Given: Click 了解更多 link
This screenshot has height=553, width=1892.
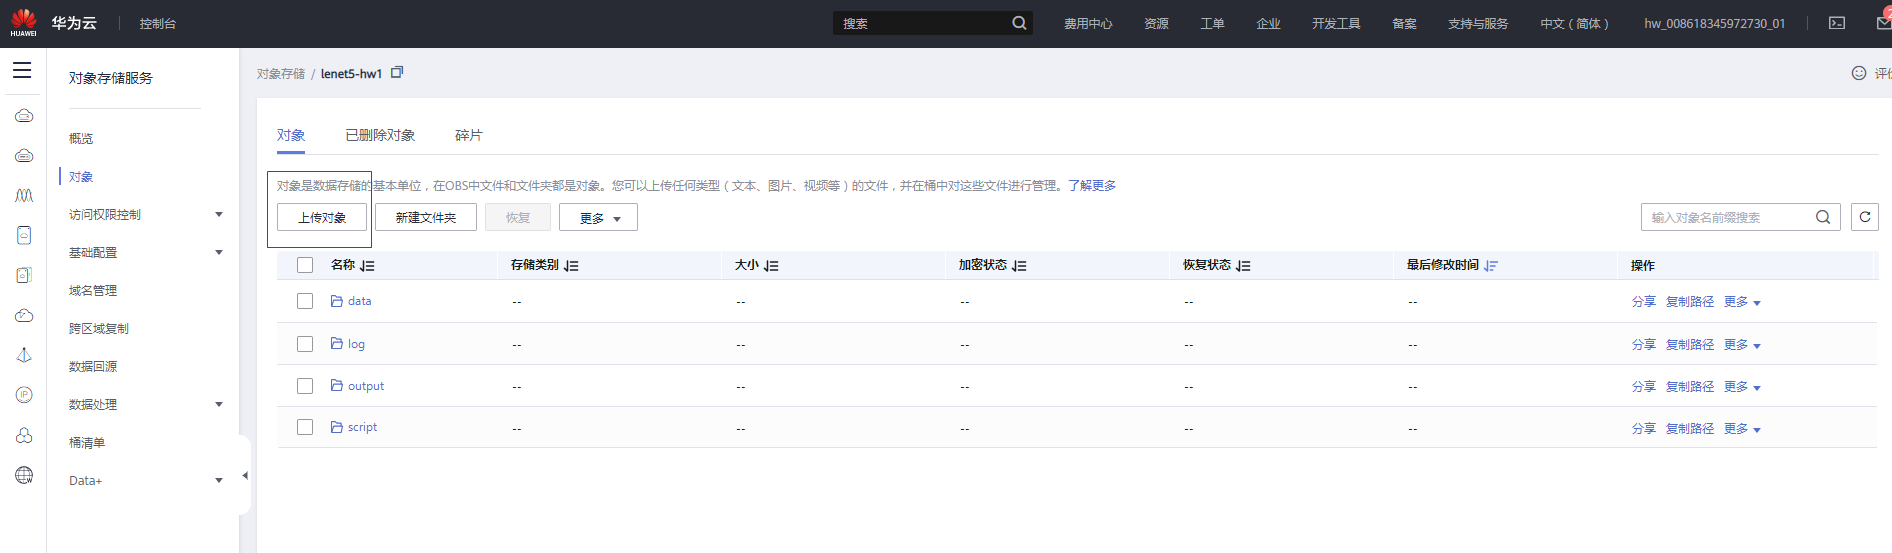Looking at the screenshot, I should click(1092, 186).
